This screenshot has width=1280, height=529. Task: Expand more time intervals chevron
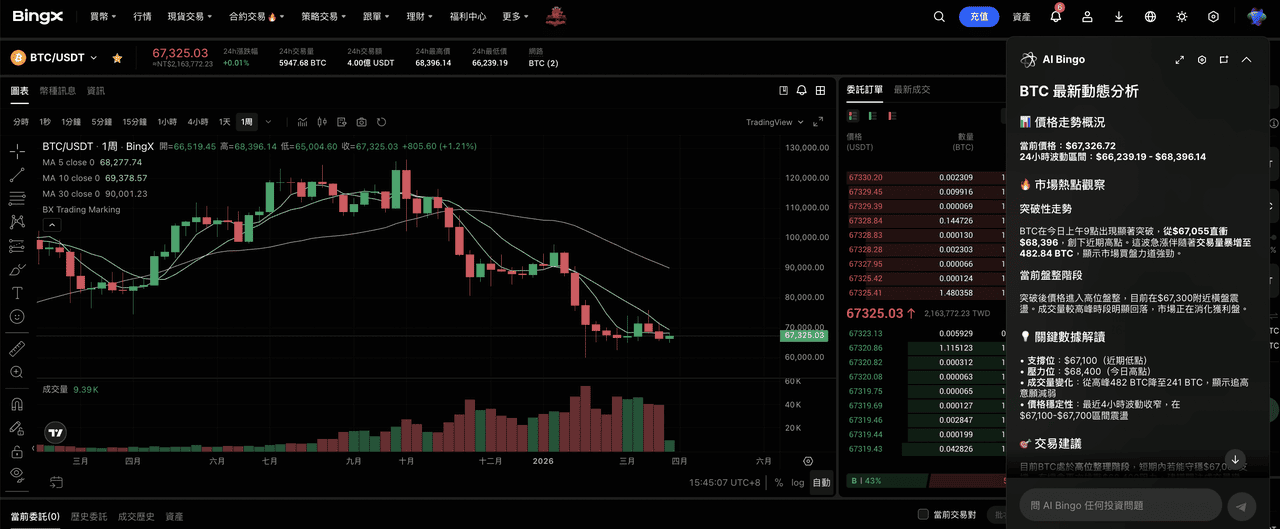(267, 122)
